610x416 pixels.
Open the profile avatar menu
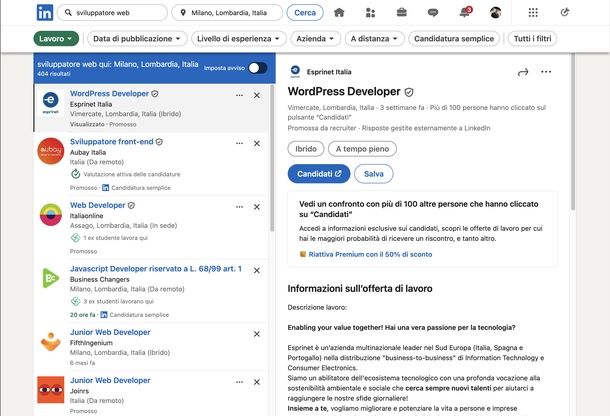tap(495, 12)
